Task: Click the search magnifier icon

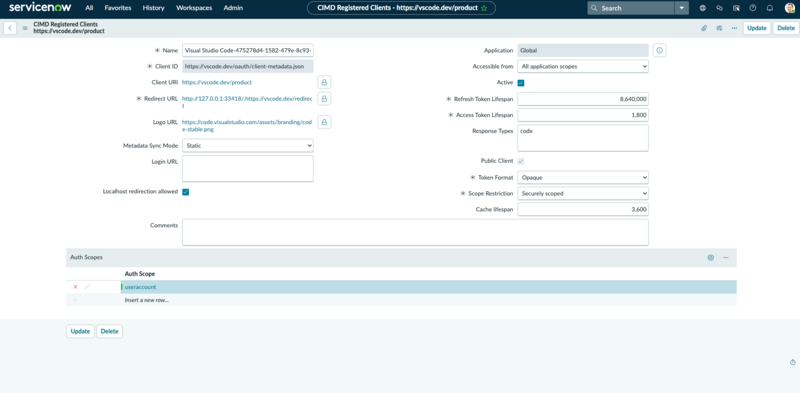Action: coord(594,8)
